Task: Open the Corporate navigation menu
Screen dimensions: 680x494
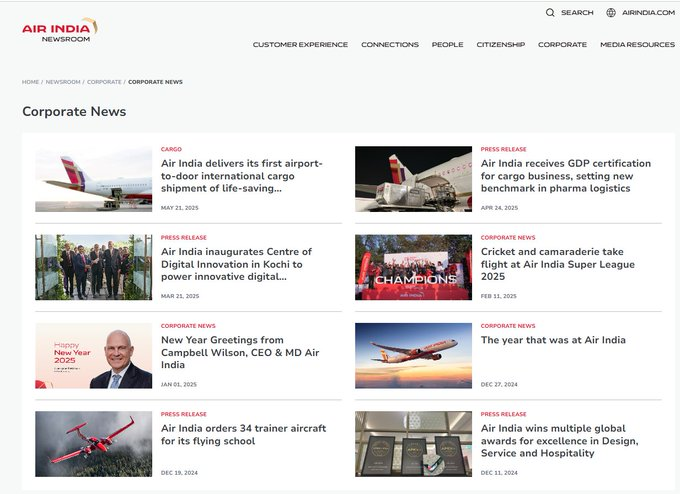Action: coord(562,45)
